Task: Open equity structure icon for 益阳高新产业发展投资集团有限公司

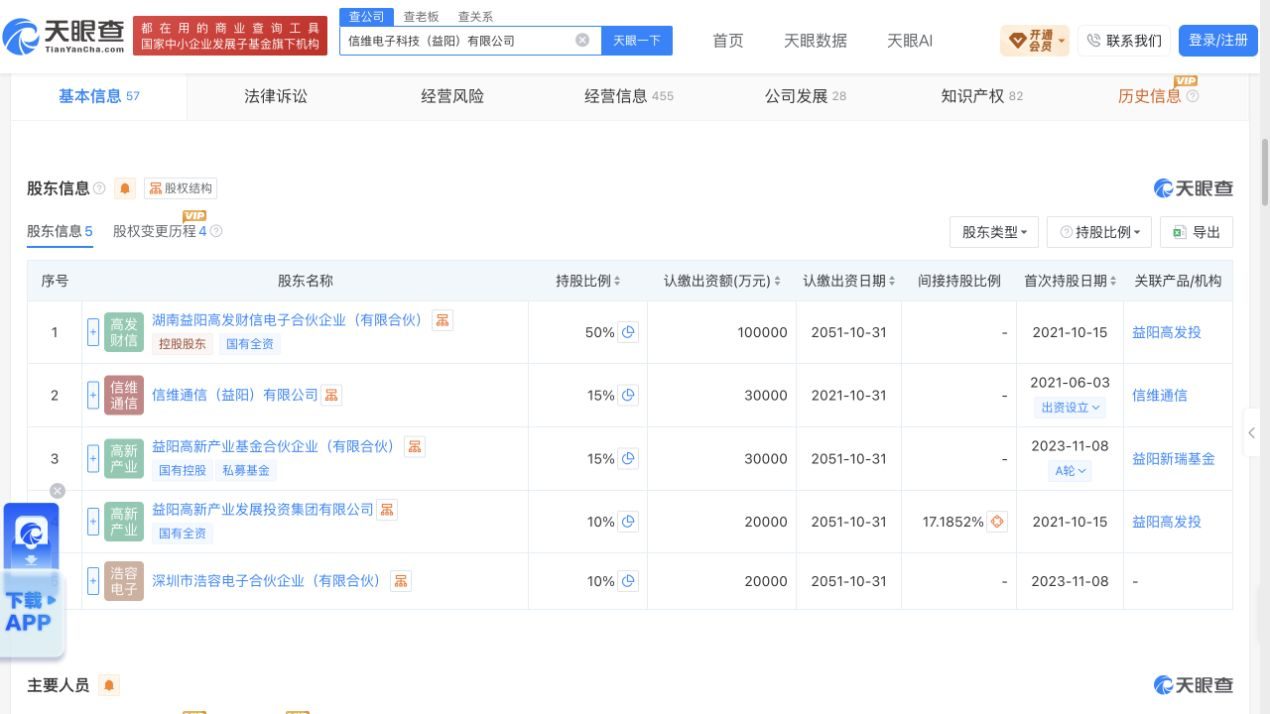Action: [386, 509]
